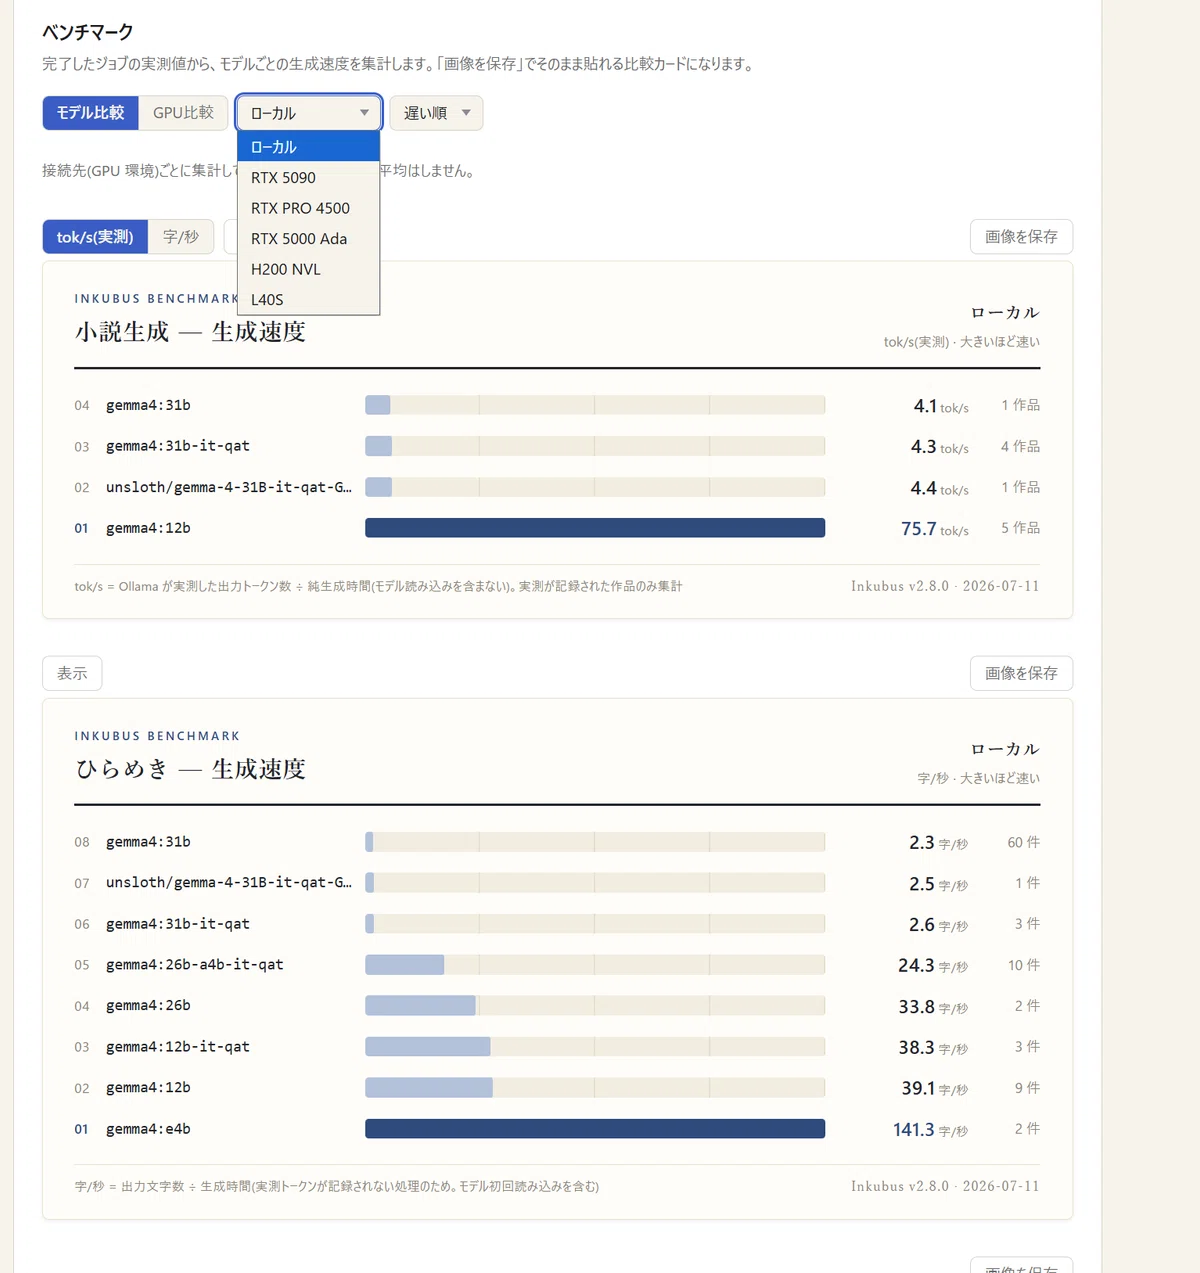The width and height of the screenshot is (1200, 1273).
Task: Click the 38.3 字/秒 bar for gemma4:12b-it-qat
Action: (428, 1047)
